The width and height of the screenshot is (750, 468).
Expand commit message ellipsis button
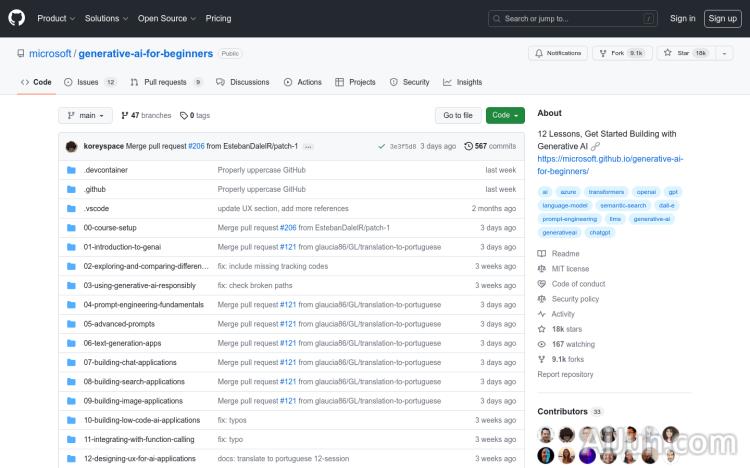(308, 146)
